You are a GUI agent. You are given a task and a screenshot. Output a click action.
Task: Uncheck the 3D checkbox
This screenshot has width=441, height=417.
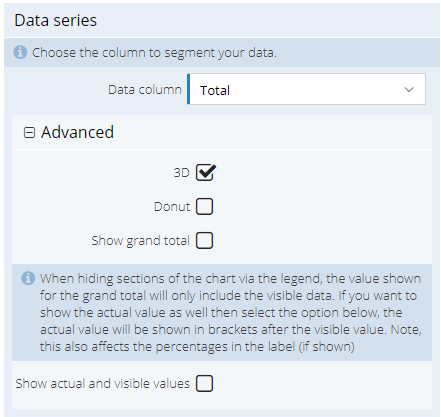205,173
